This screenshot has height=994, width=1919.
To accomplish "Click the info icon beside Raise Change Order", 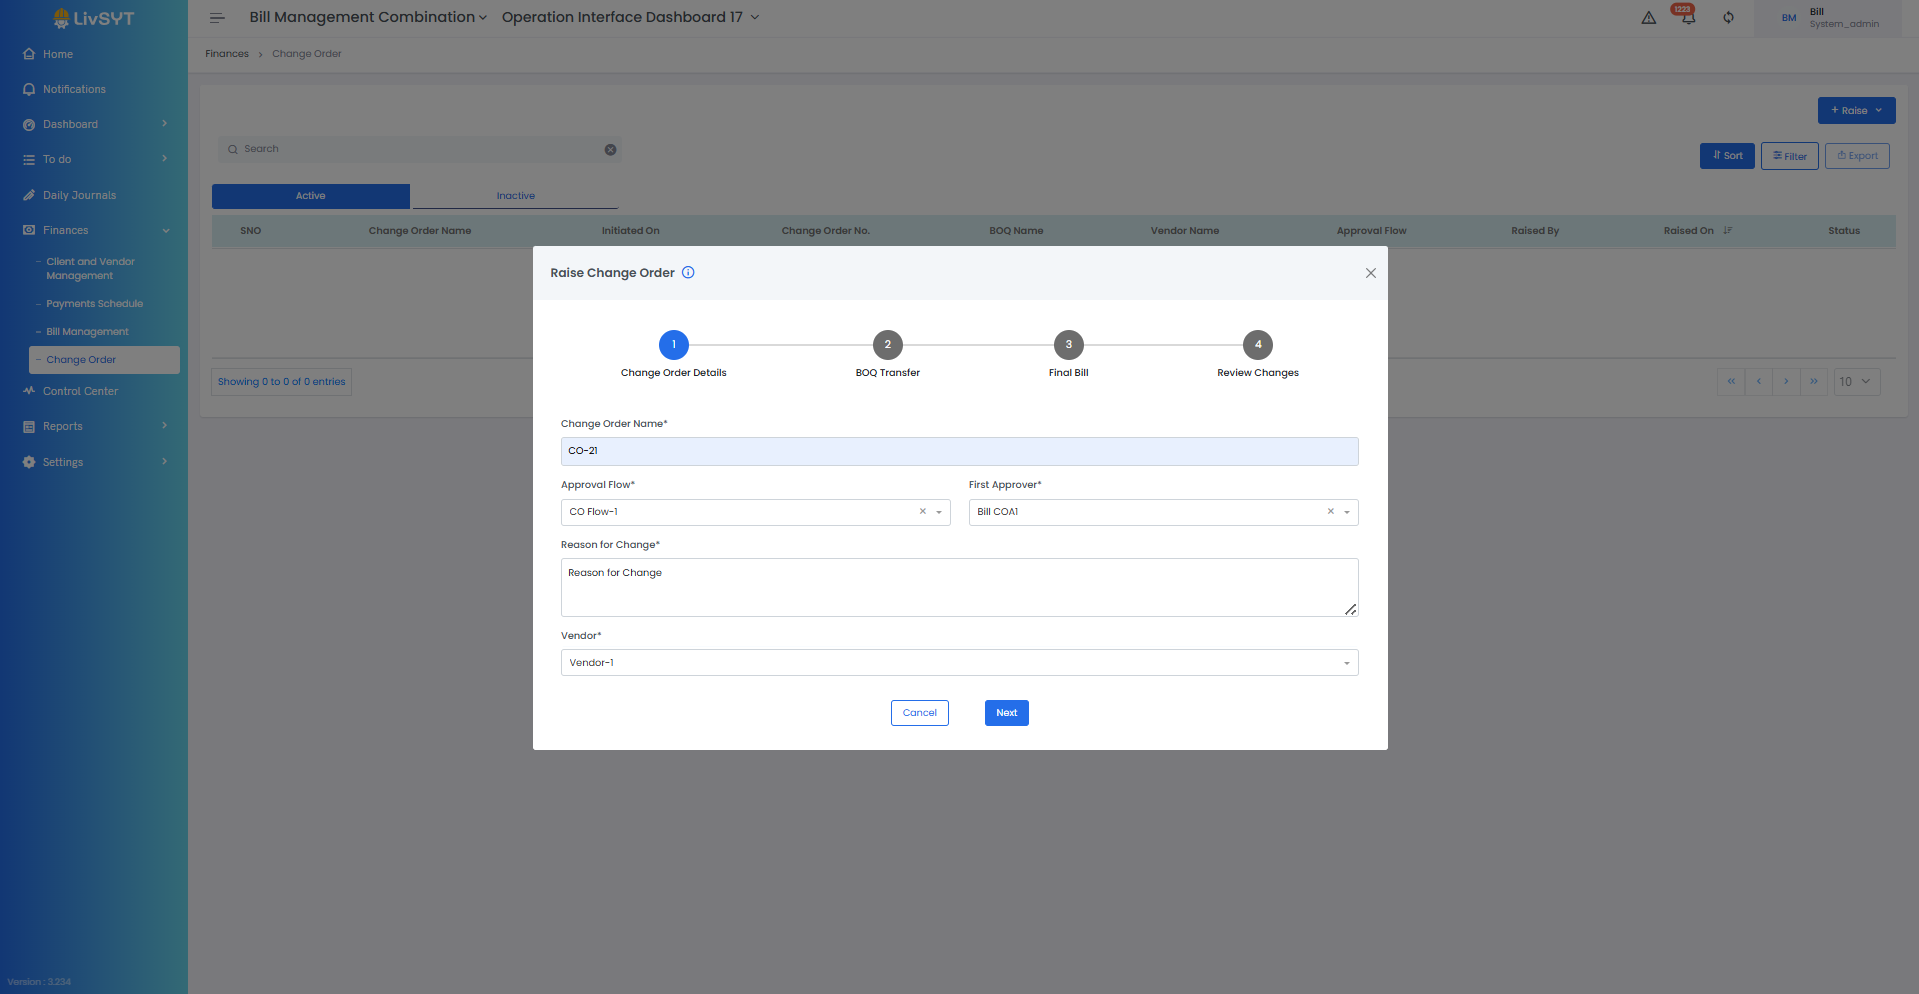I will point(688,272).
